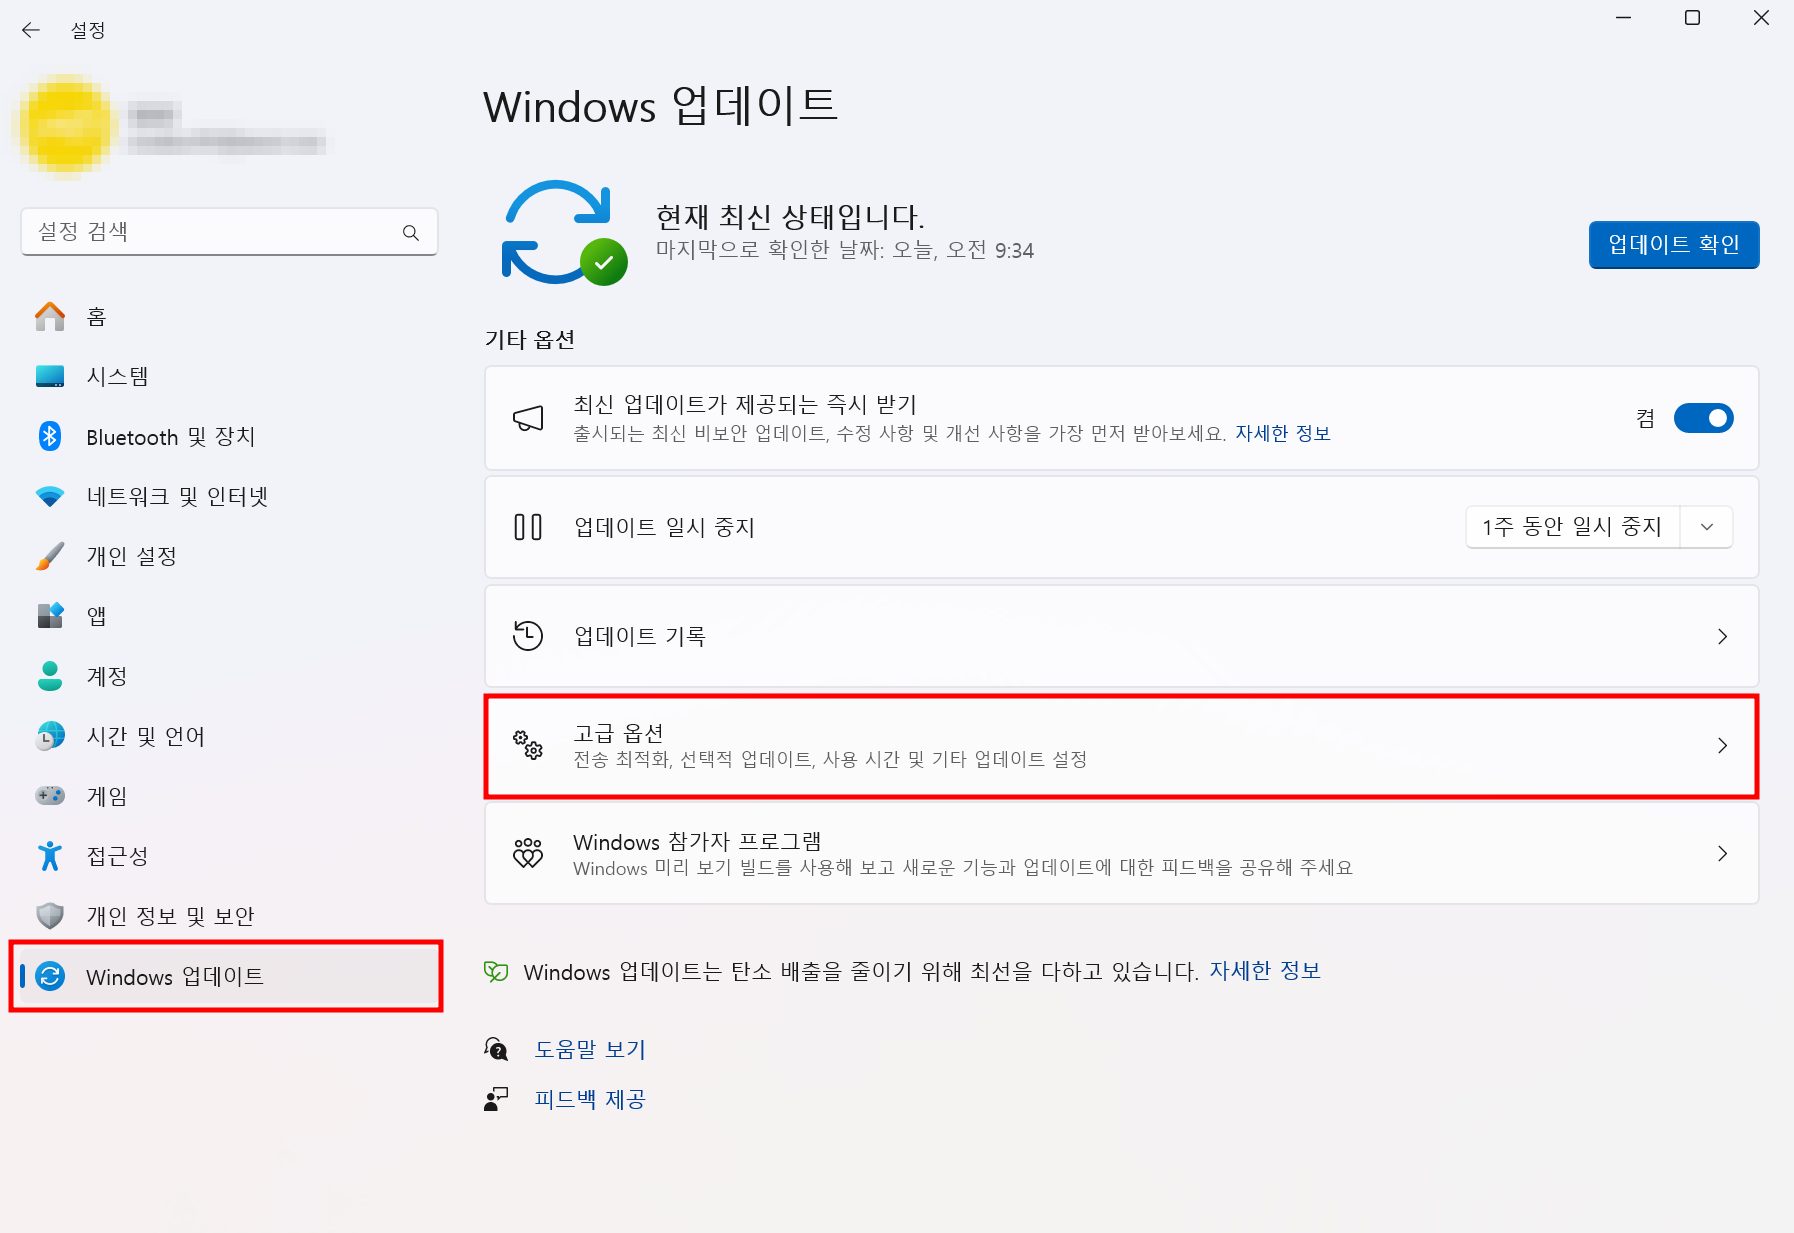Click the 홈 house icon

tap(50, 316)
